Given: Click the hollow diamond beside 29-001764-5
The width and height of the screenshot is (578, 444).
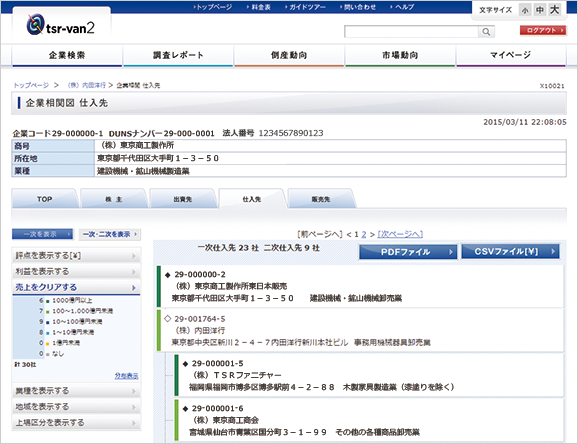Looking at the screenshot, I should pyautogui.click(x=167, y=319).
